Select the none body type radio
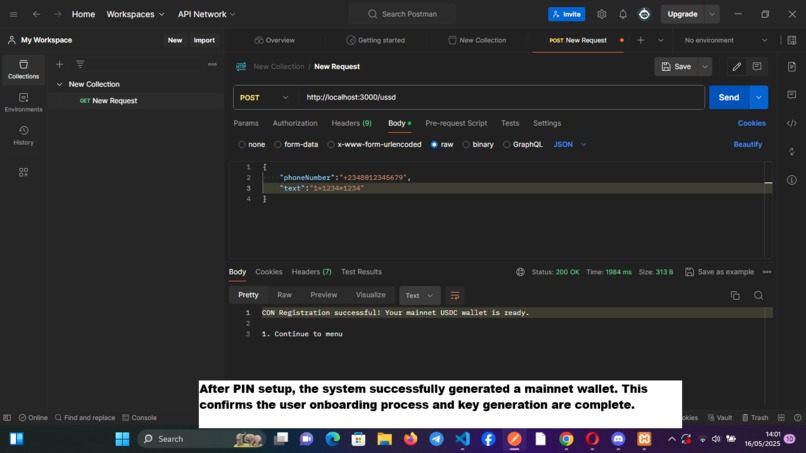Viewport: 806px width, 453px height. tap(242, 144)
